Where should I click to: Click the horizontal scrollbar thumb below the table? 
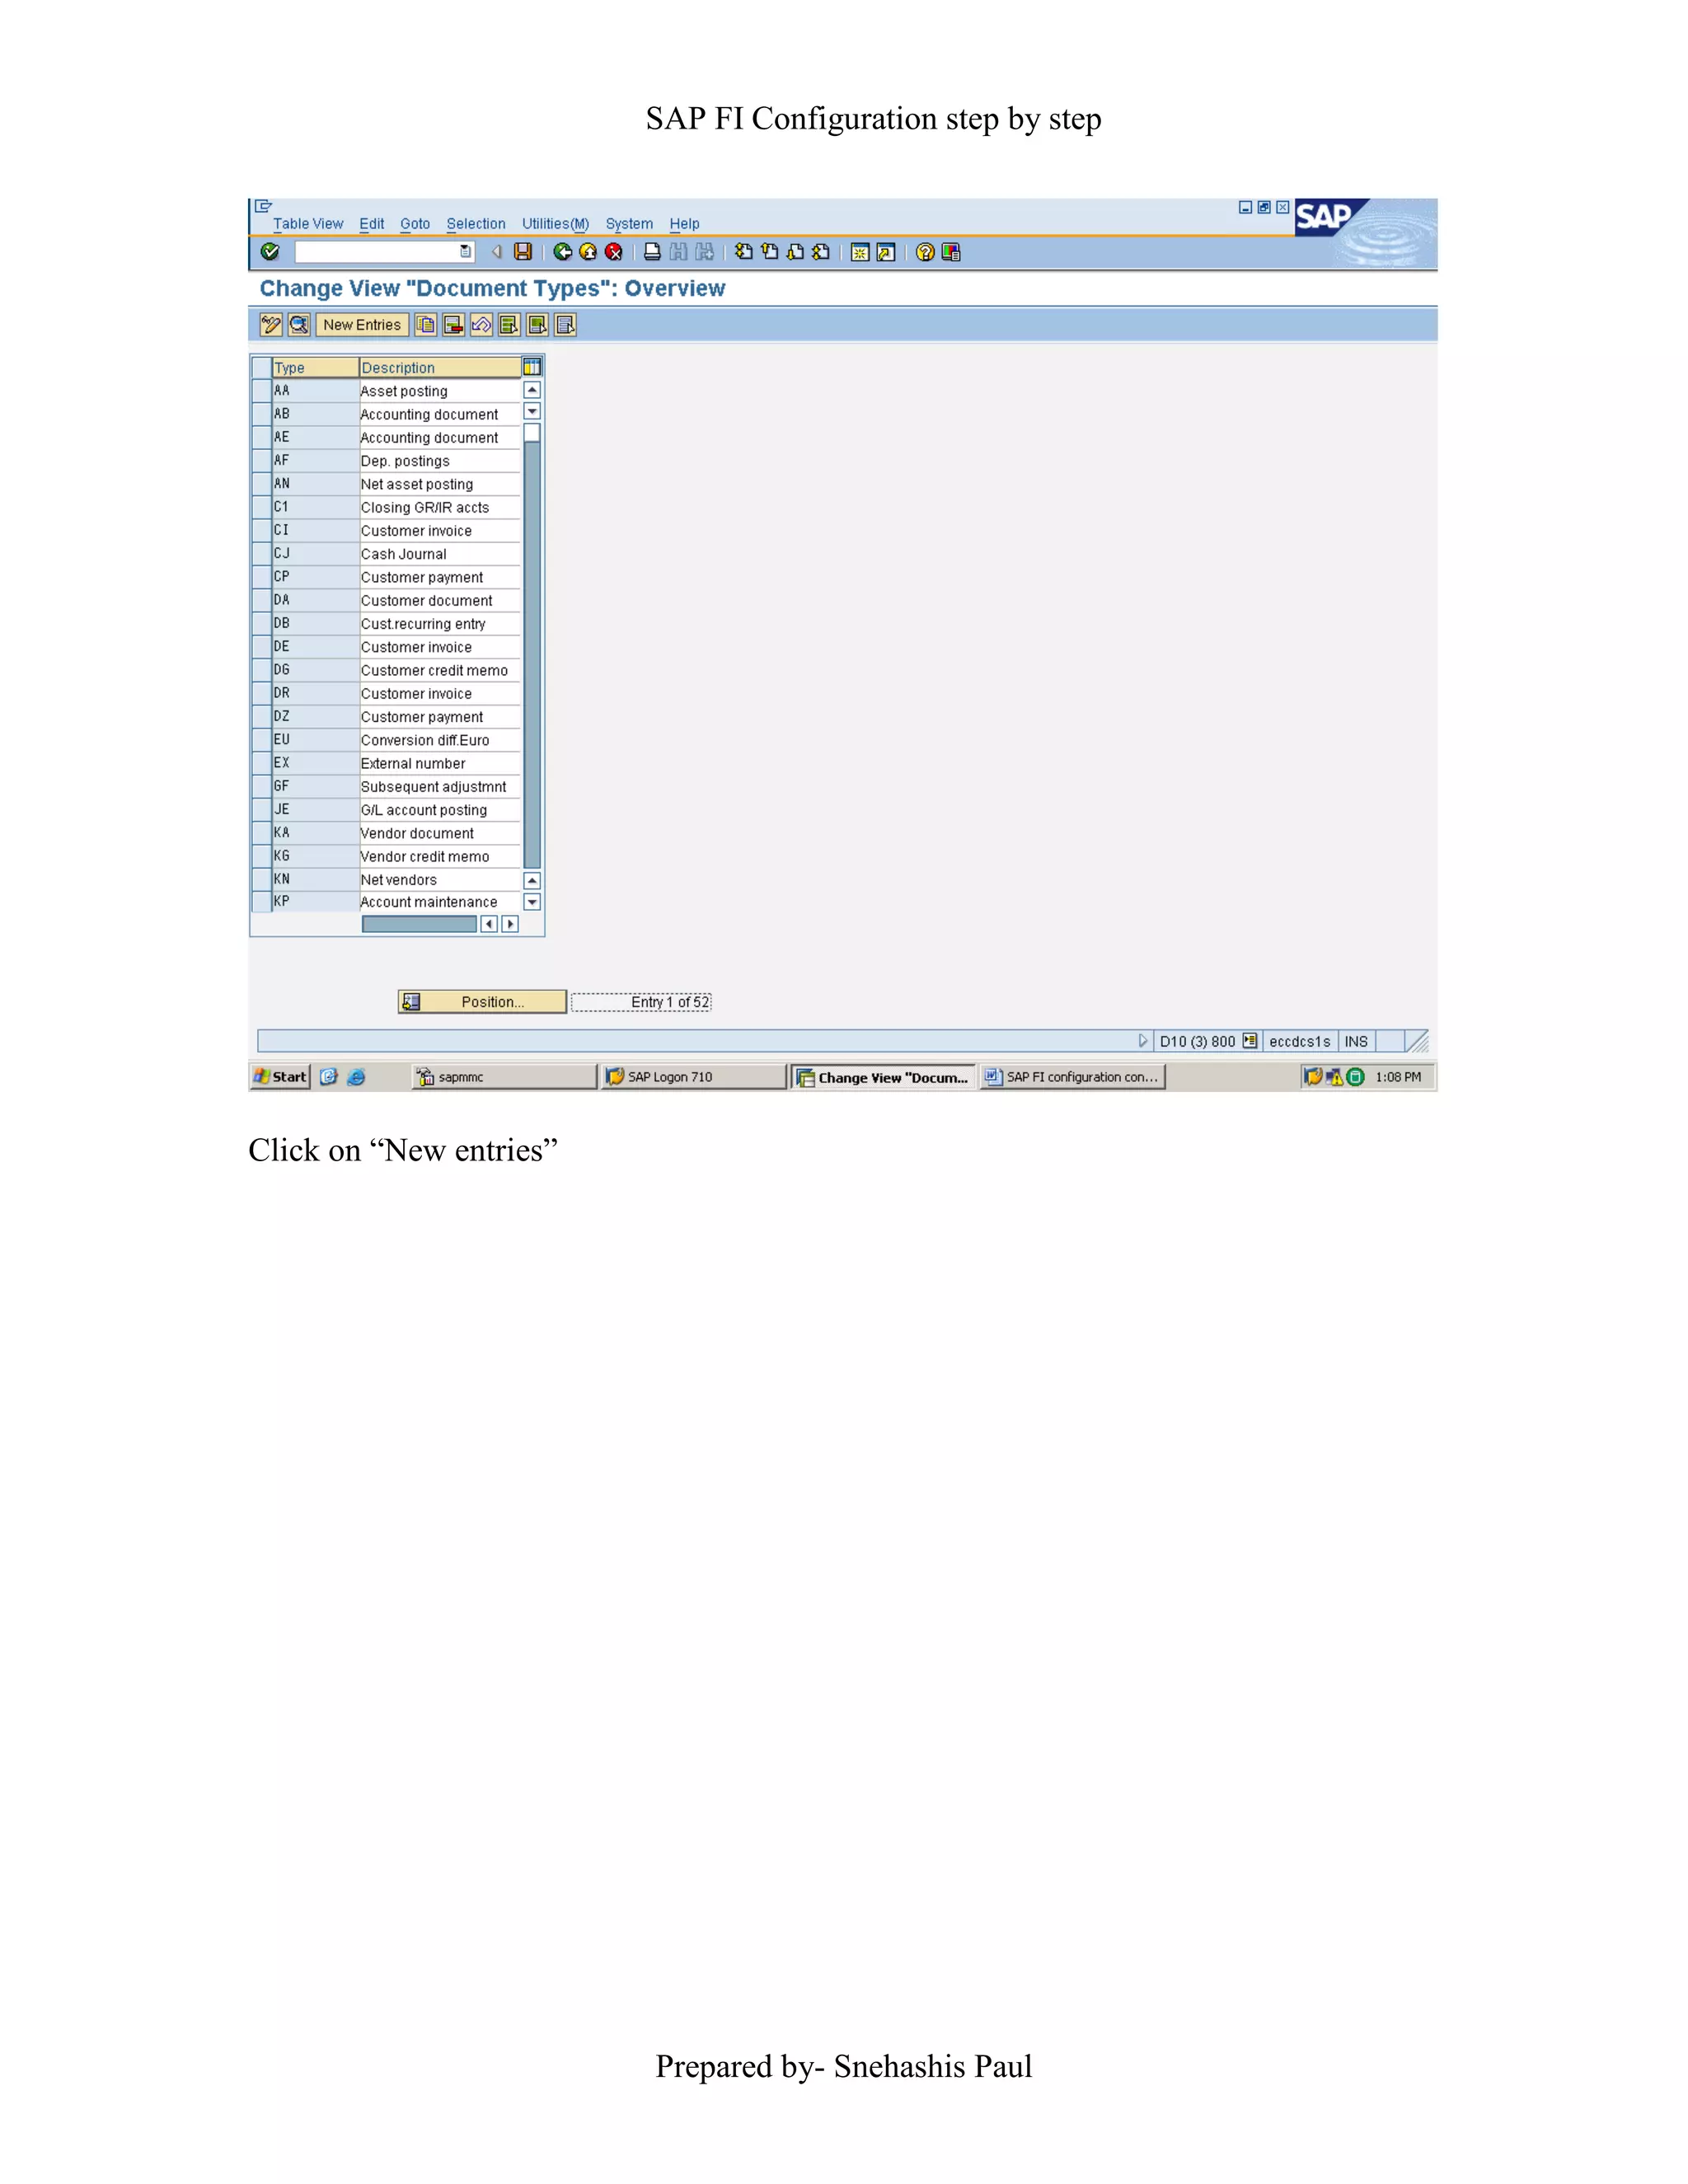pos(419,924)
